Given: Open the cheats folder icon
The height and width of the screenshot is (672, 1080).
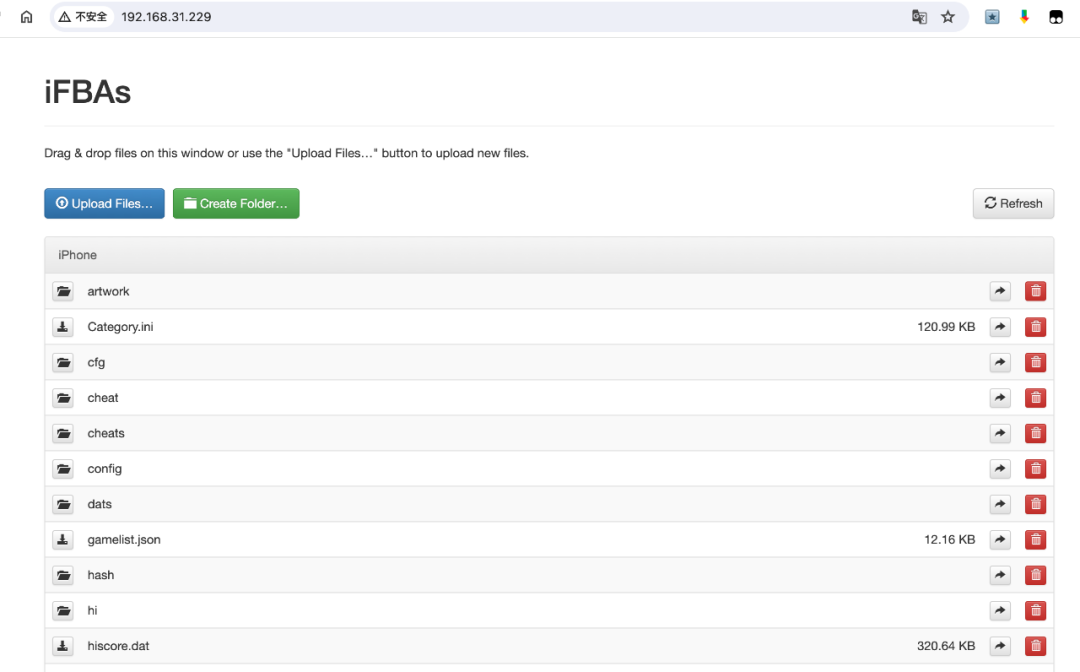Looking at the screenshot, I should 63,433.
